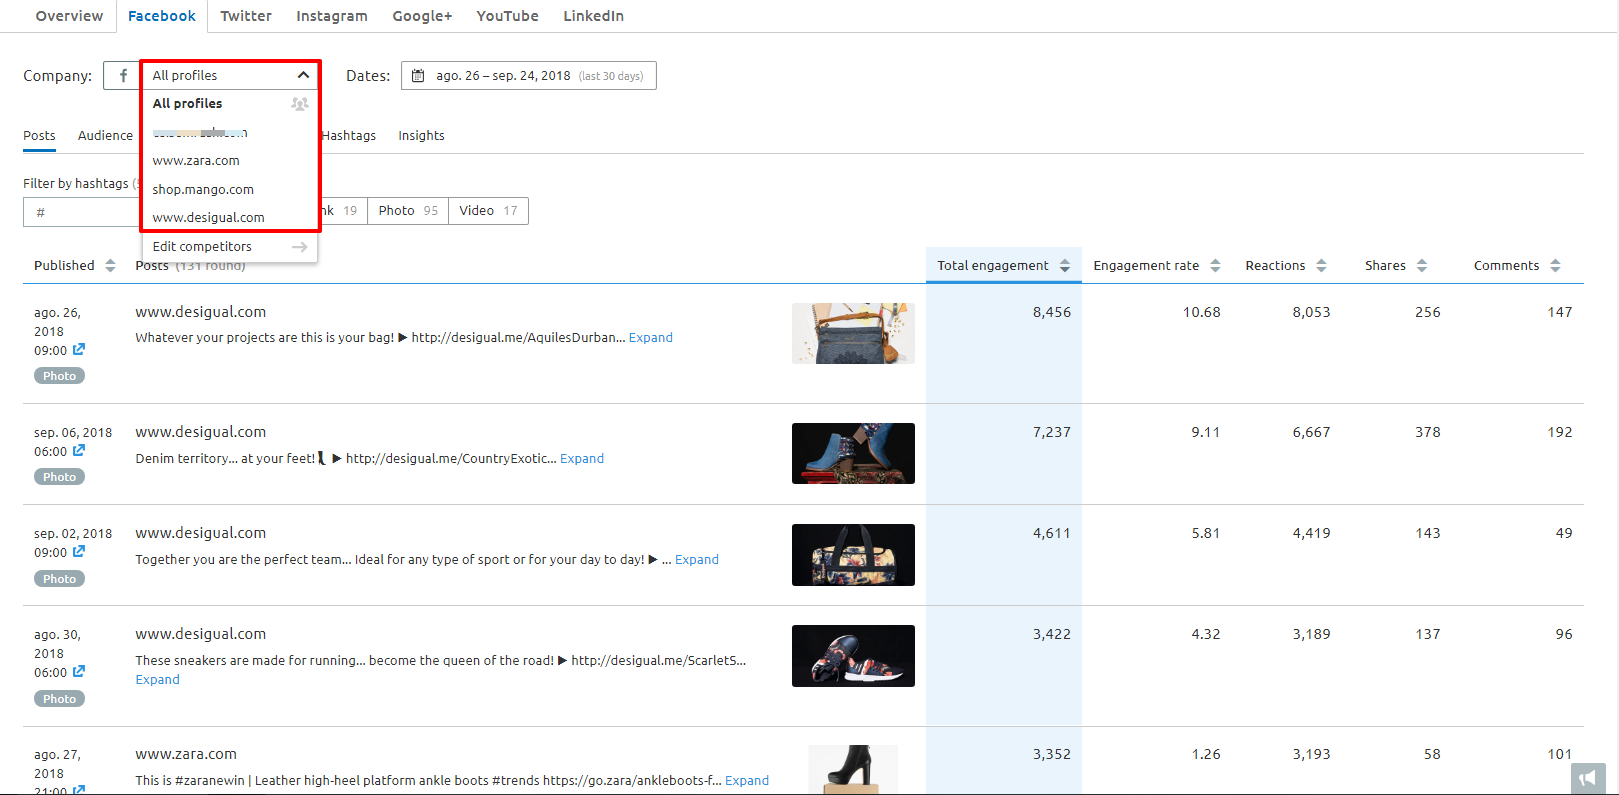
Task: Click Photo tag on sep. 02 post
Action: pos(59,579)
